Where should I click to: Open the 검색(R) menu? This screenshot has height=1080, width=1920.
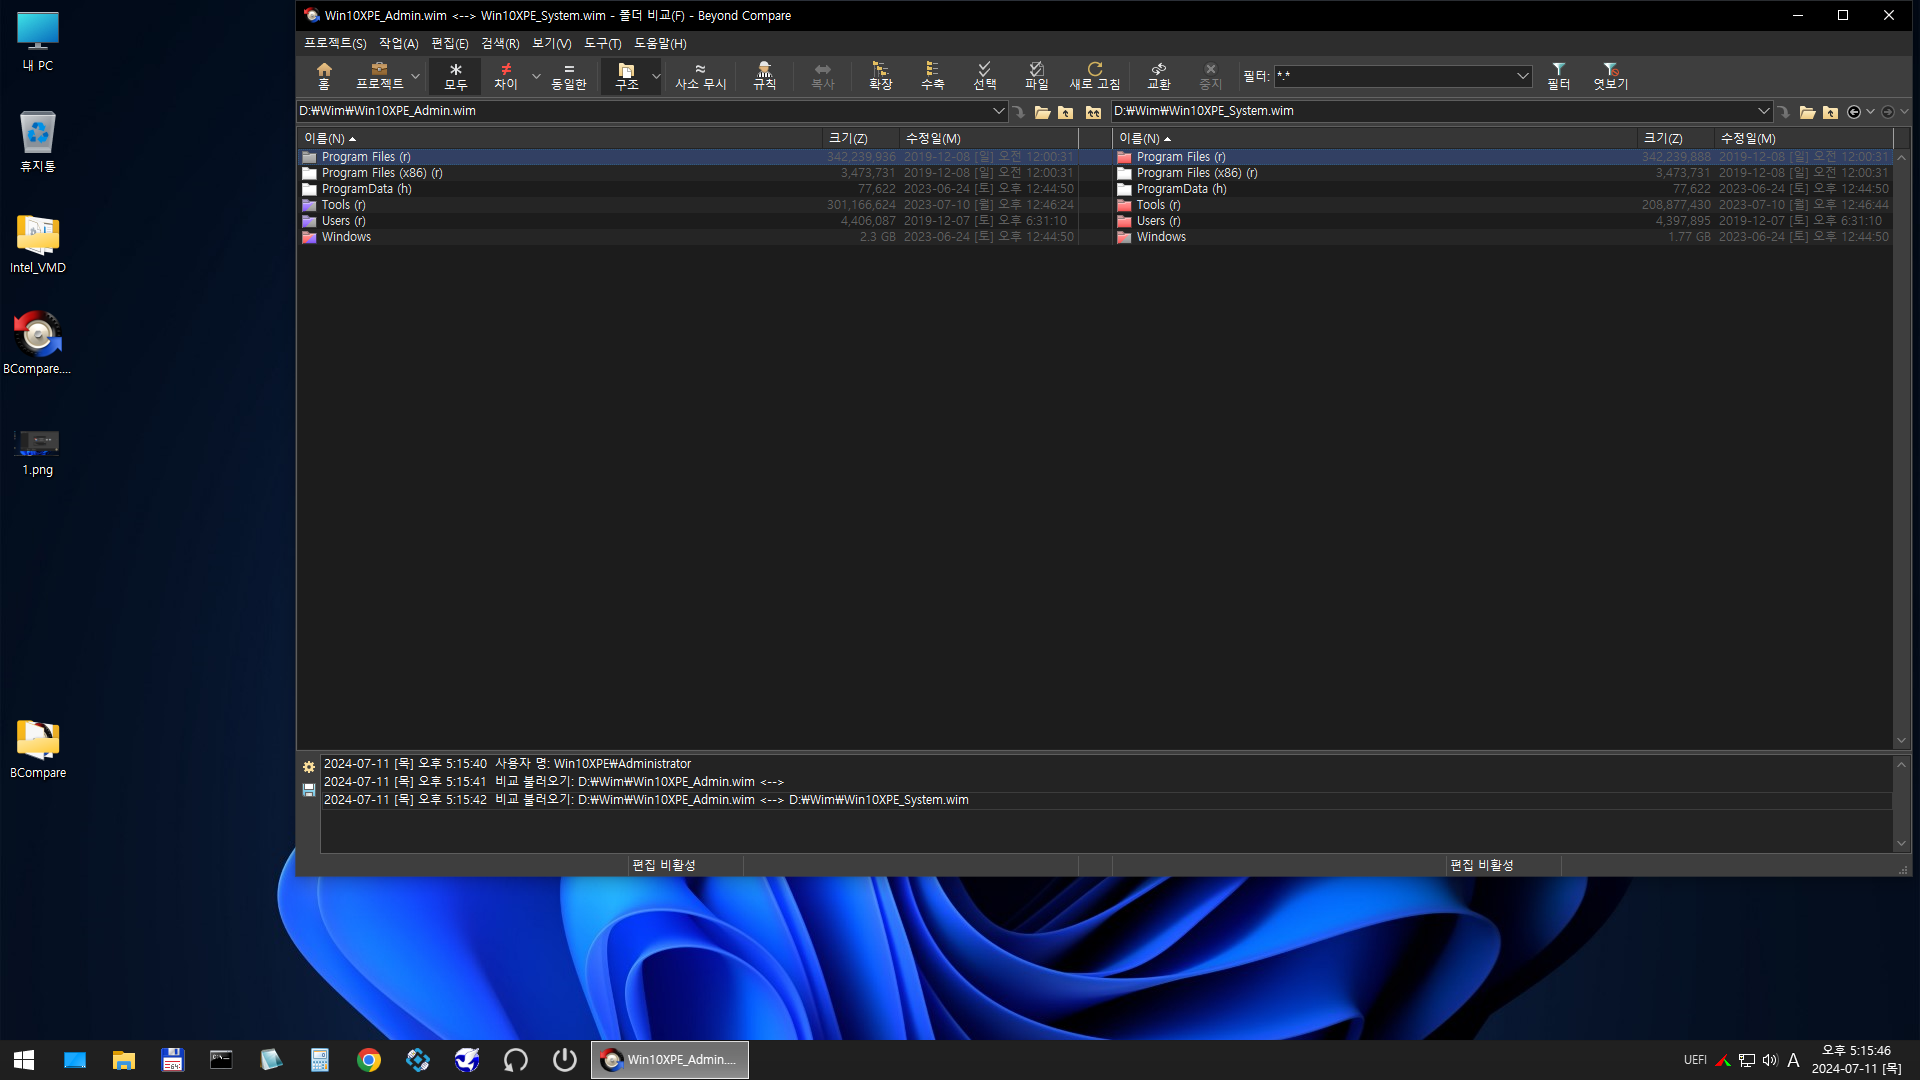pos(500,44)
